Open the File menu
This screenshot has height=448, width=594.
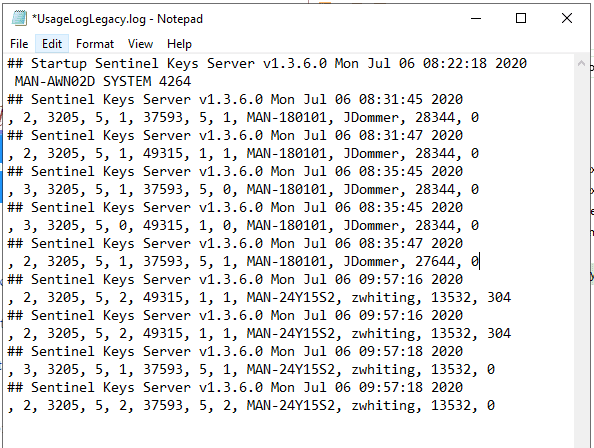point(19,44)
